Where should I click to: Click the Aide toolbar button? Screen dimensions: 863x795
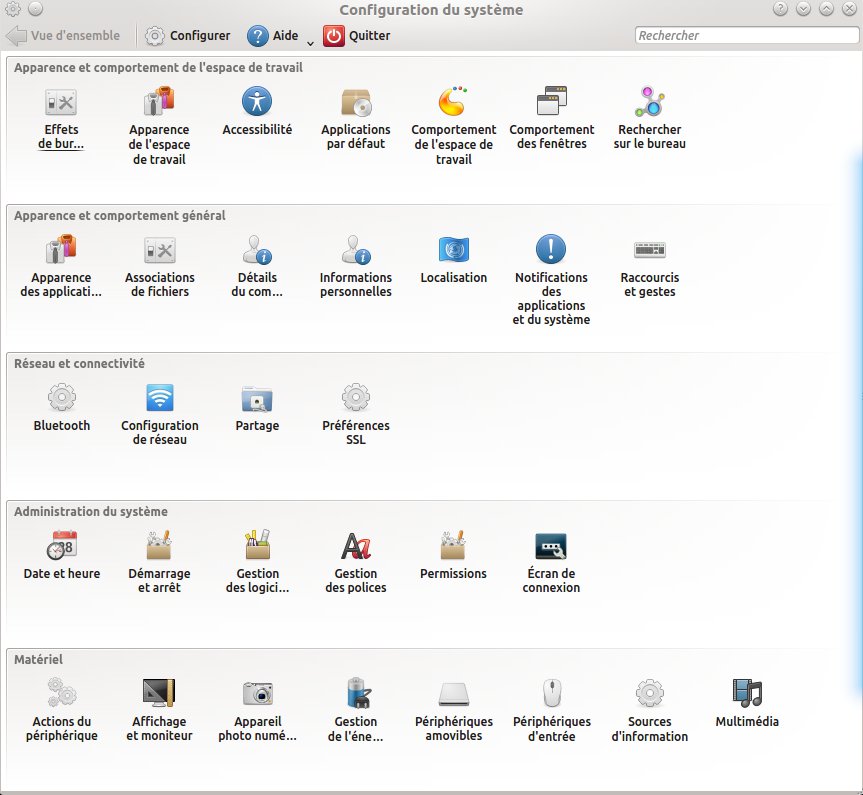click(273, 36)
